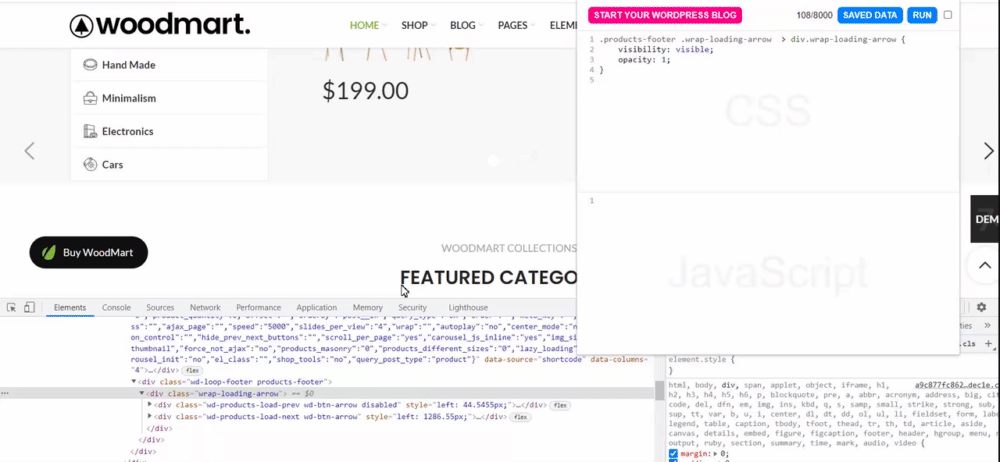Click the three-dots beside wrap-loading-arrow row
Viewport: 1000px width, 462px height.
click(4, 393)
